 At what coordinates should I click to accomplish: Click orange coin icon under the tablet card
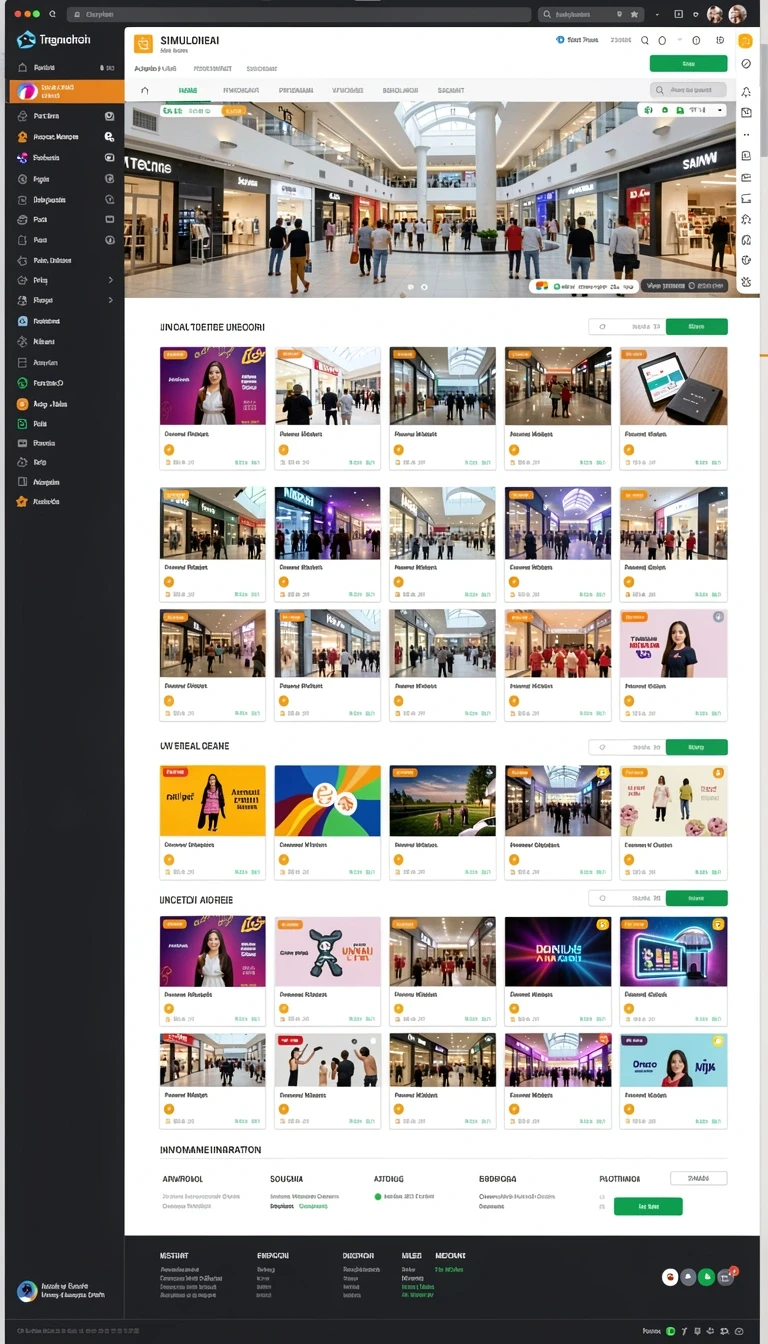coord(629,451)
